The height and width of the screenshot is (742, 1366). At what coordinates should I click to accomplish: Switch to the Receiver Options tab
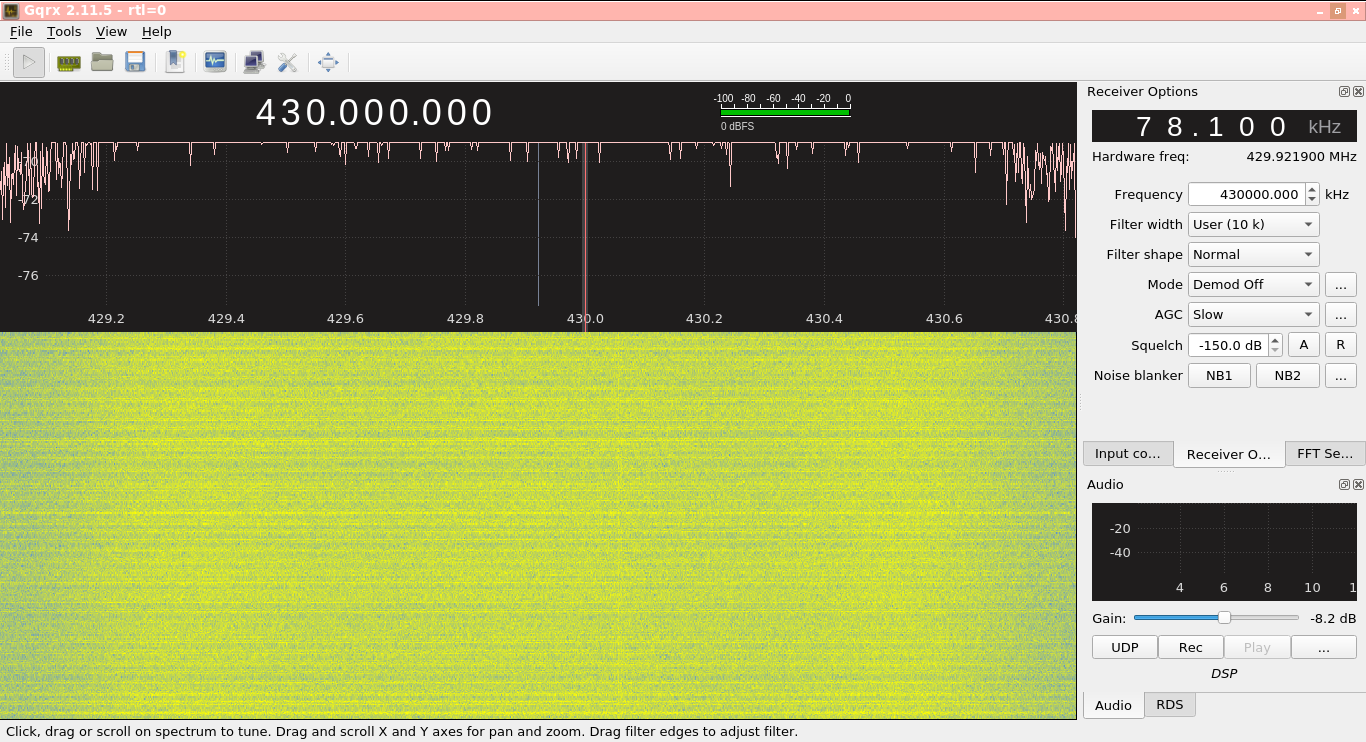pyautogui.click(x=1229, y=454)
